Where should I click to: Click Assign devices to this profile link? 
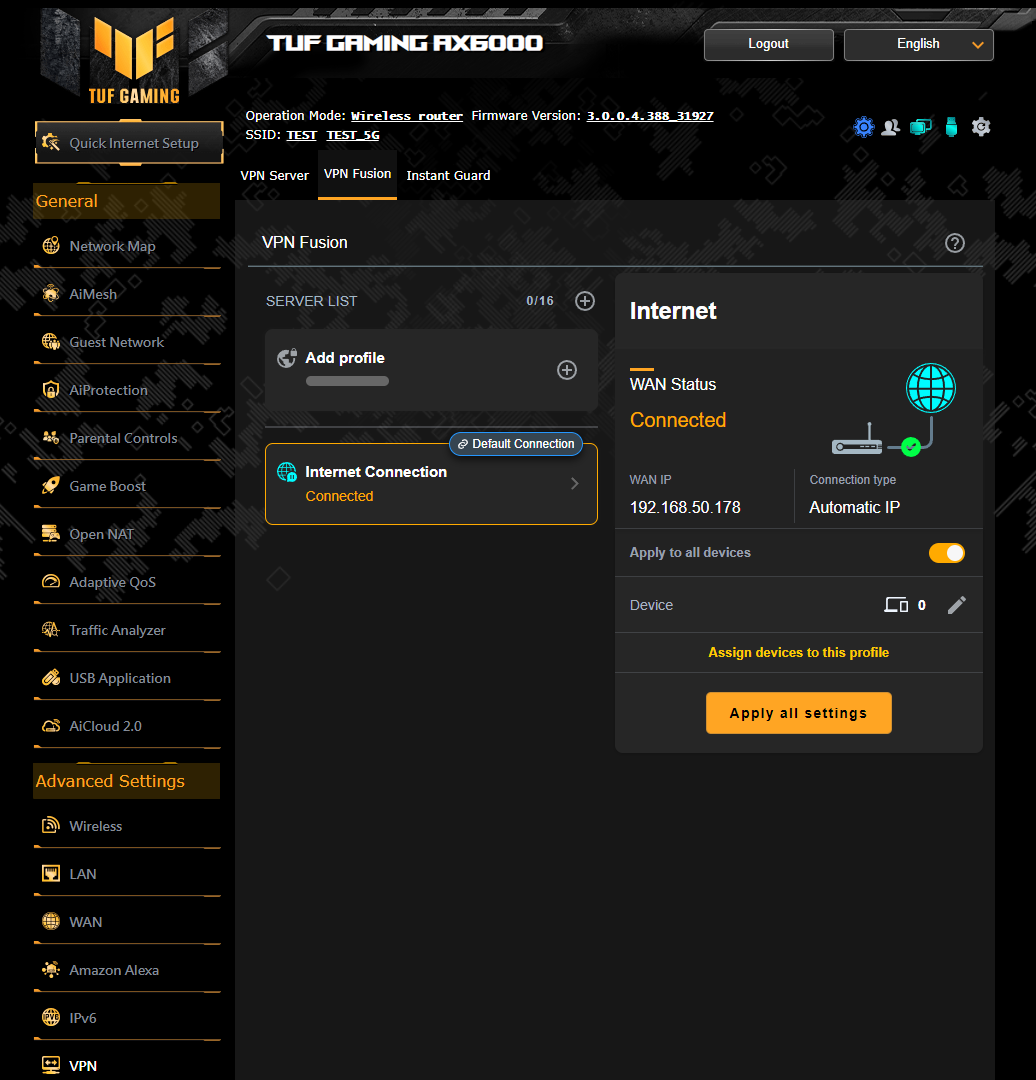tap(798, 652)
